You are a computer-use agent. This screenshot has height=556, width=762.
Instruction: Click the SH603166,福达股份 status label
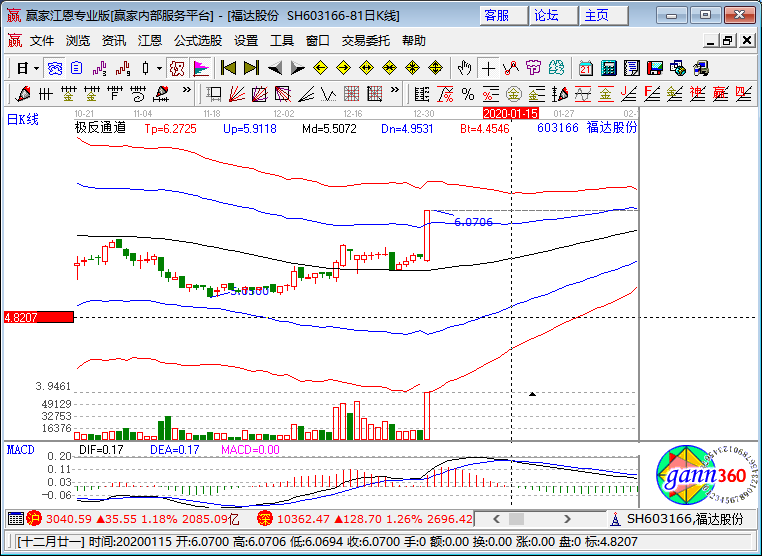tap(685, 519)
